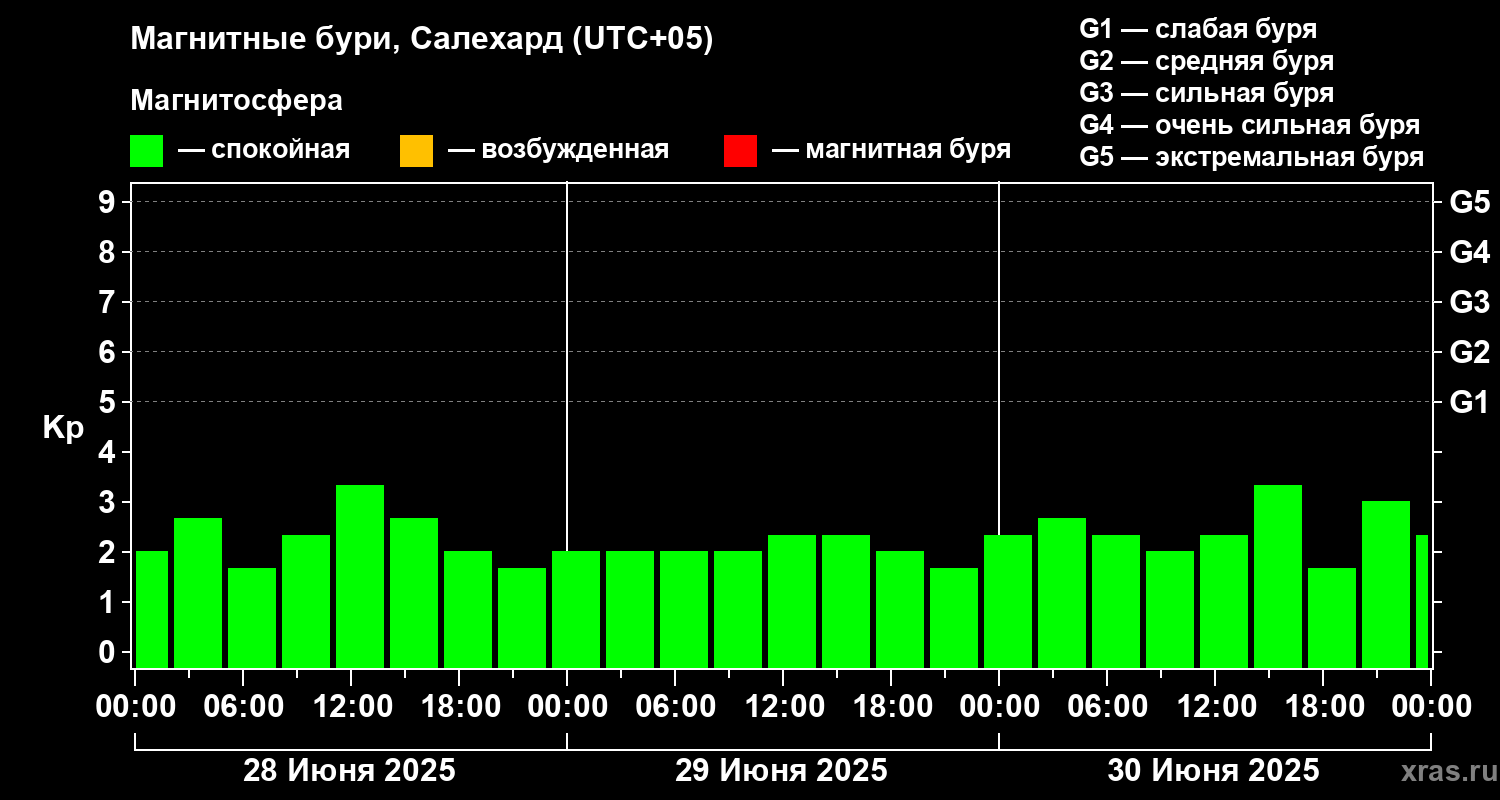
Task: Click the '06:00' time label for 28 June
Action: coord(243,706)
